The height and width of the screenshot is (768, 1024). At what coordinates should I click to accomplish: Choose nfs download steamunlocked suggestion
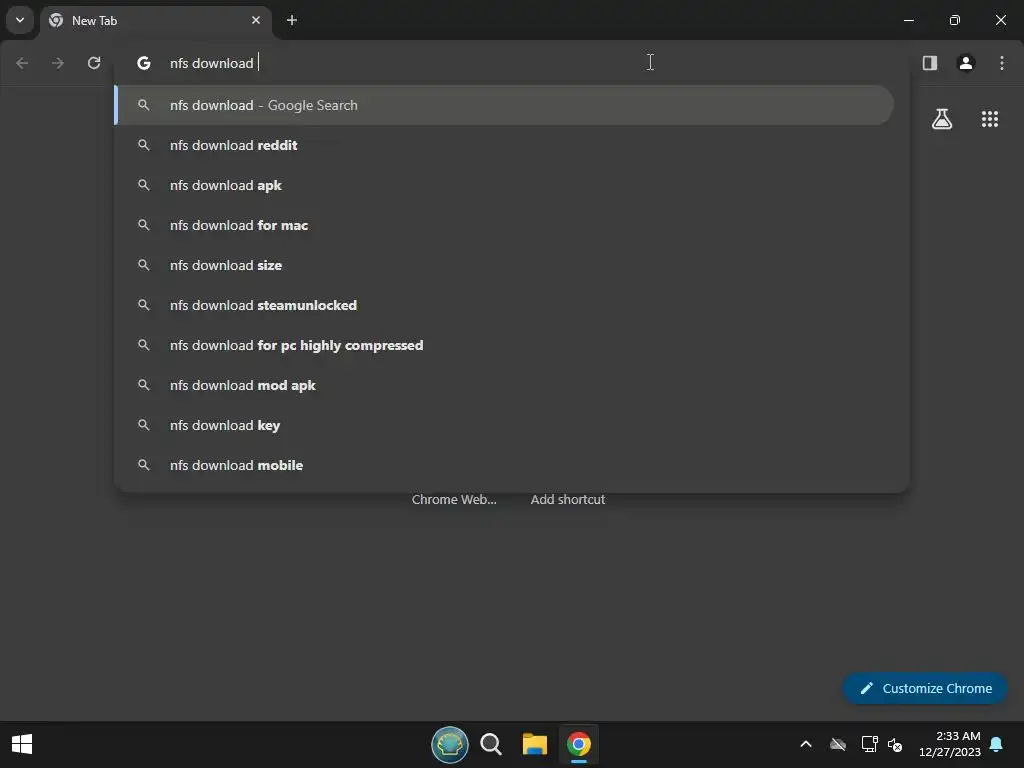coord(504,305)
